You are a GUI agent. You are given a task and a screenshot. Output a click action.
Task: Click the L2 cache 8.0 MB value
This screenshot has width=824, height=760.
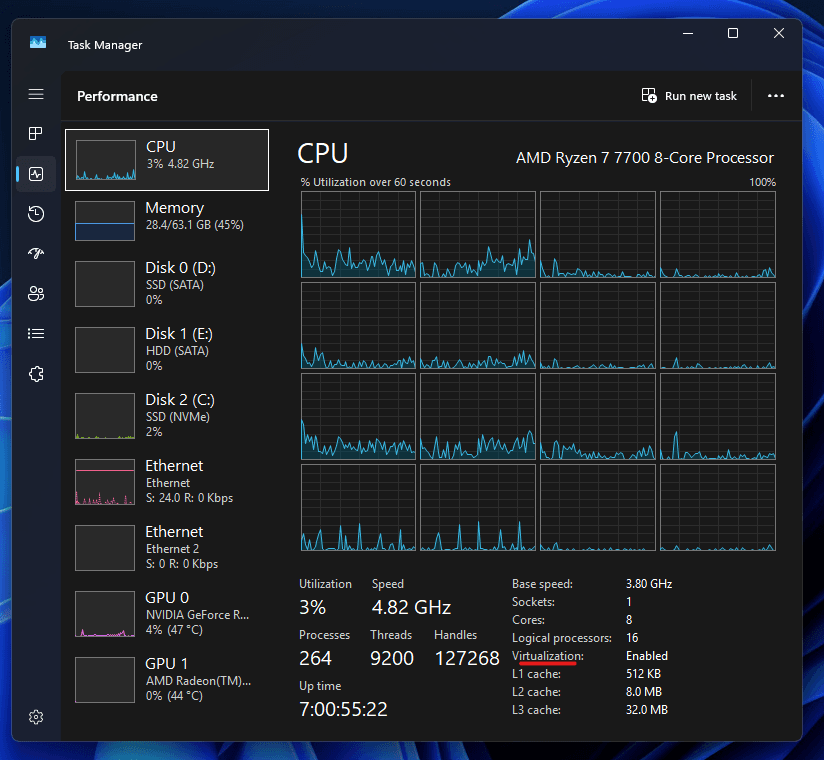[x=644, y=692]
